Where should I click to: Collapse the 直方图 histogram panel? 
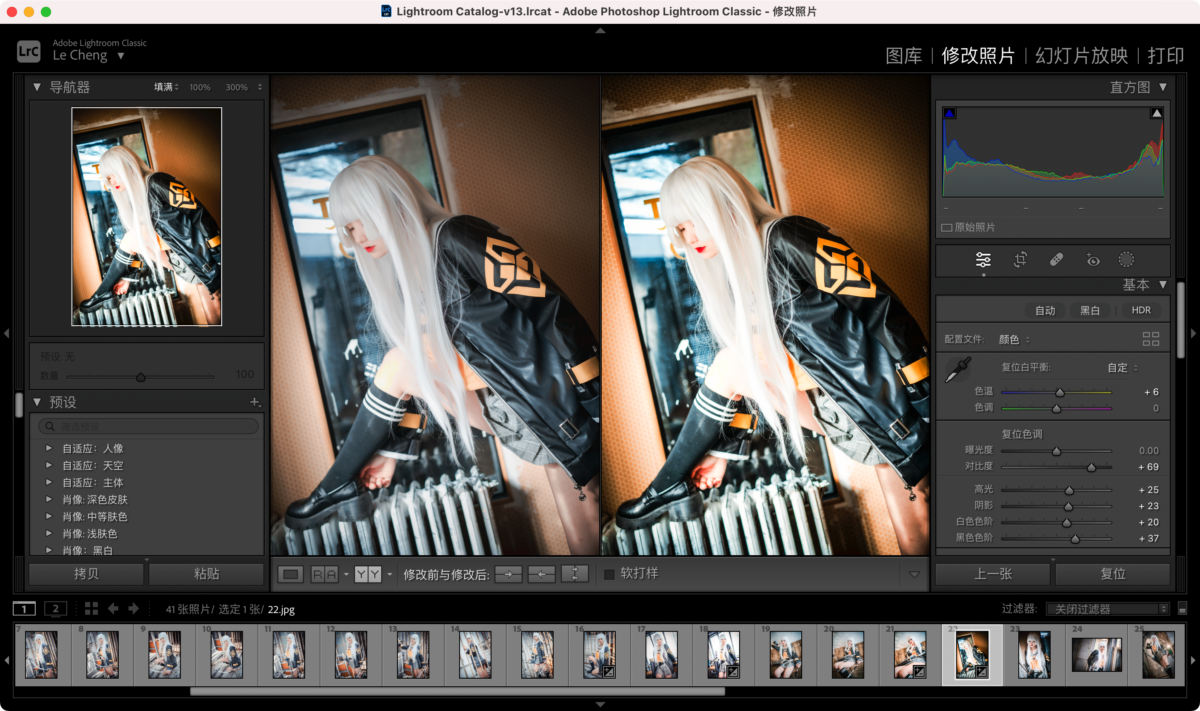click(1163, 87)
